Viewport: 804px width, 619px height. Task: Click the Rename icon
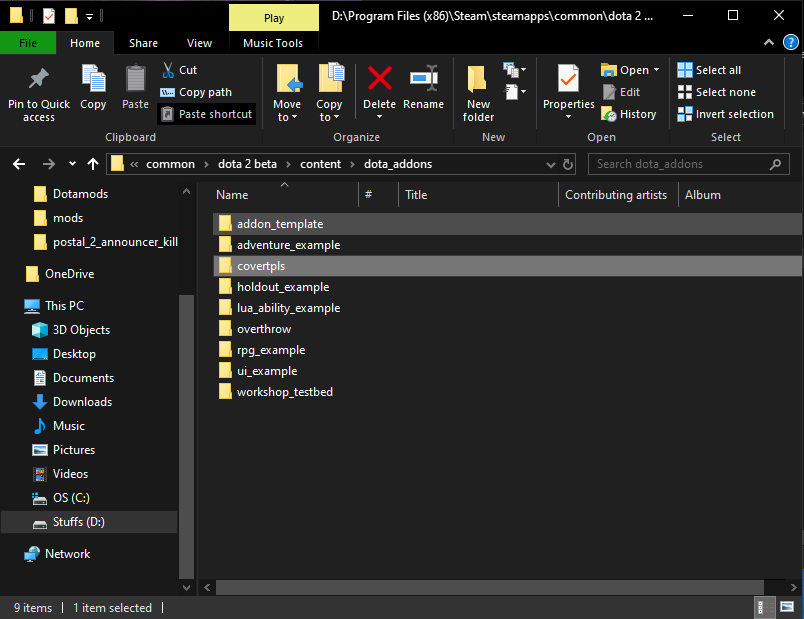coord(424,78)
